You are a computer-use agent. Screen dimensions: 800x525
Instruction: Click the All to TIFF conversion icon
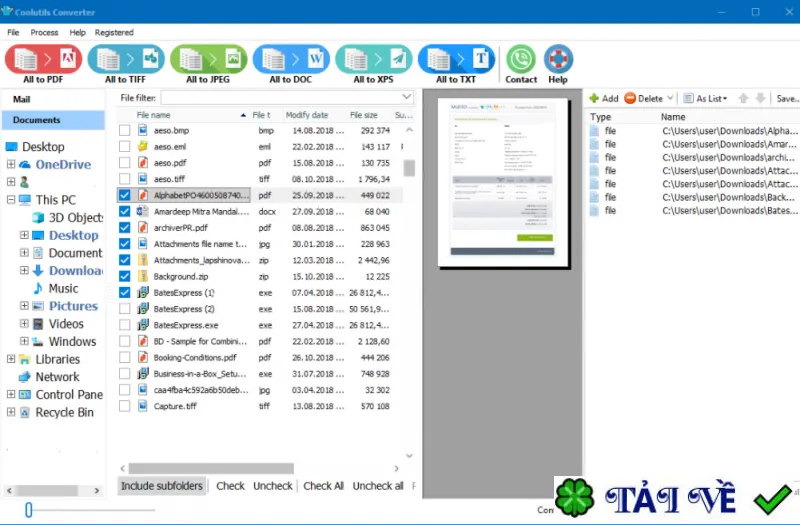[x=126, y=59]
